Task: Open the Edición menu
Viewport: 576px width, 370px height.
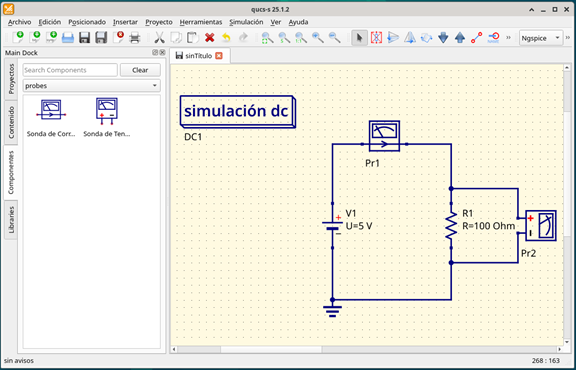Action: [x=50, y=22]
